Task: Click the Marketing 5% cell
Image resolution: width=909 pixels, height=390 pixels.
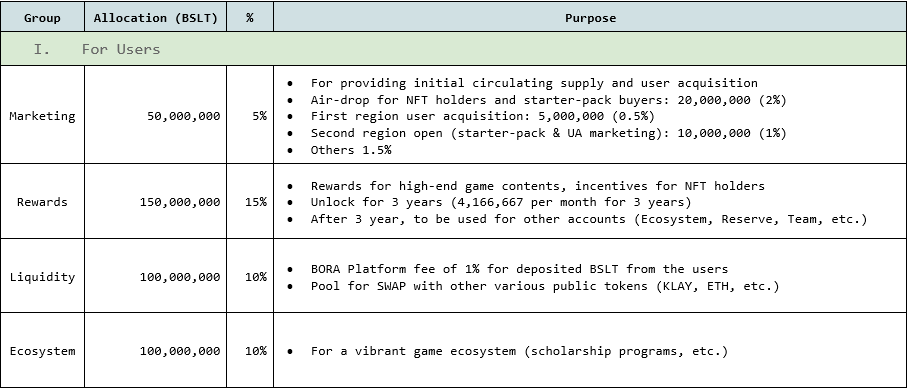Action: [x=250, y=115]
